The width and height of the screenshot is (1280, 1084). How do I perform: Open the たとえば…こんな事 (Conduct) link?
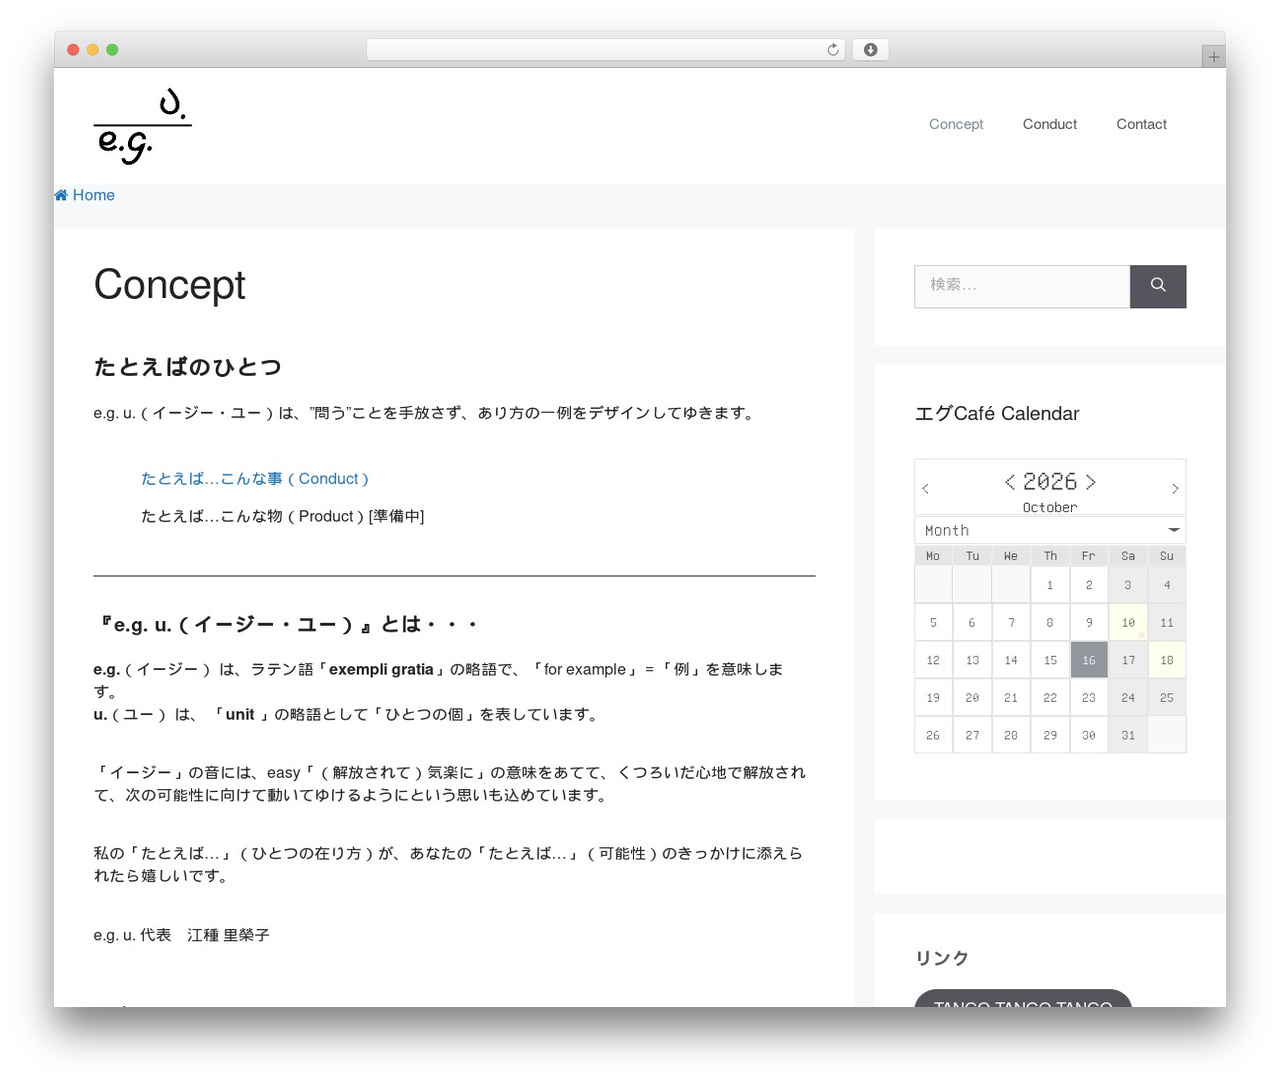point(255,479)
